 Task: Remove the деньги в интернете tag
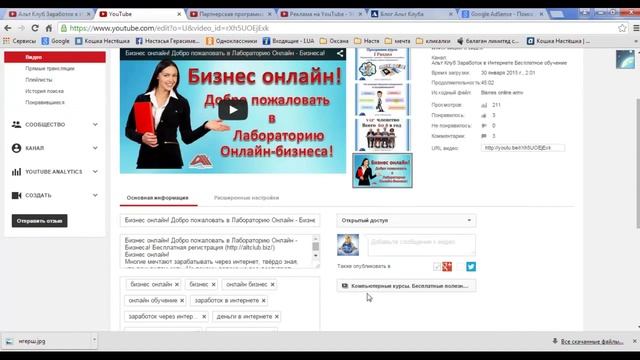(277, 317)
